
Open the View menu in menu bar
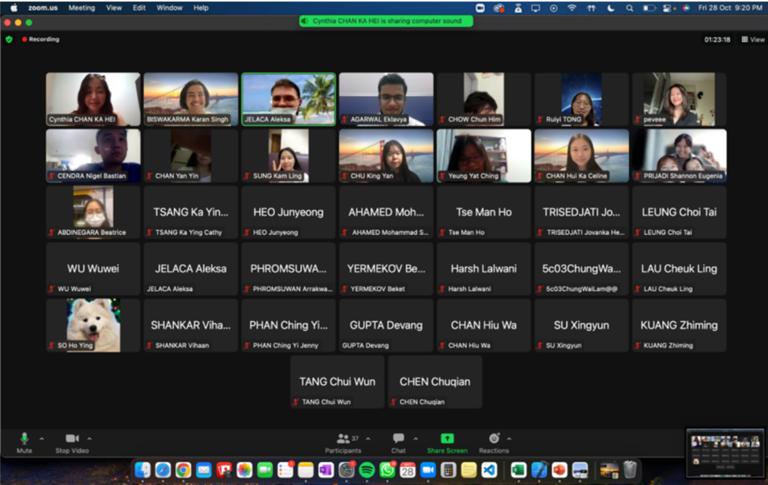tap(114, 8)
